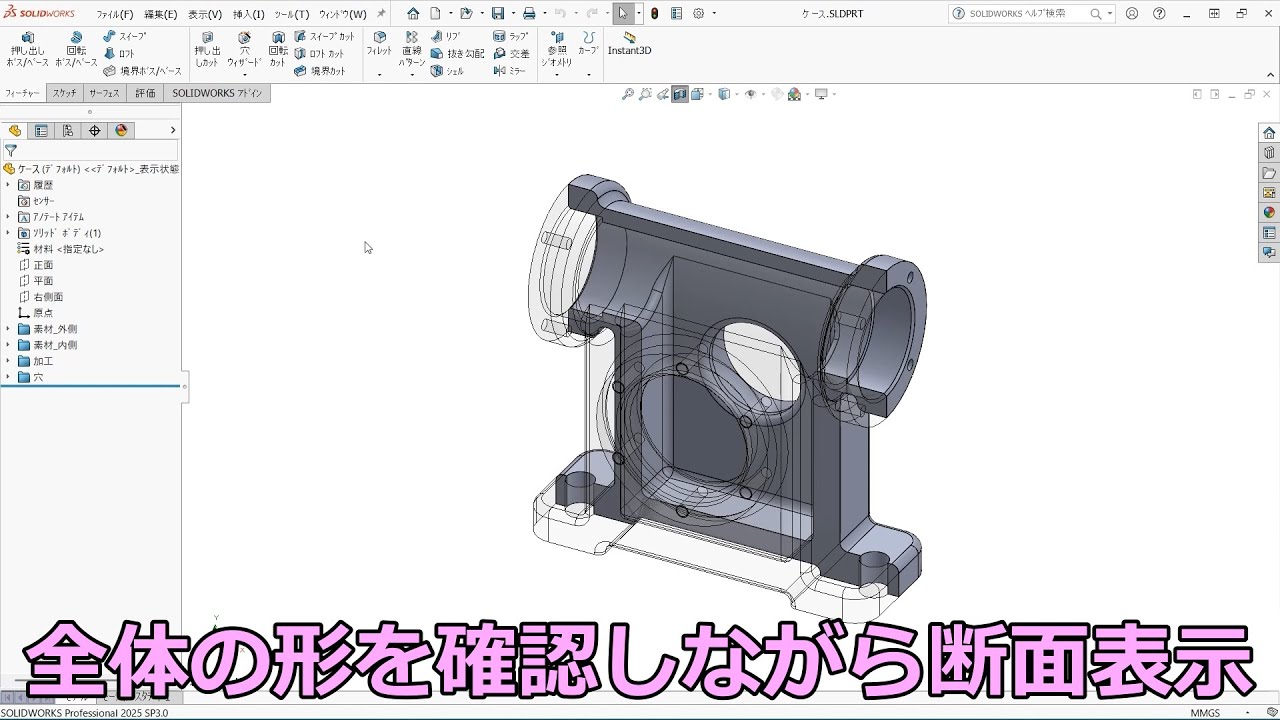Select the 回転ボス/ベース revolve tool

pos(76,49)
